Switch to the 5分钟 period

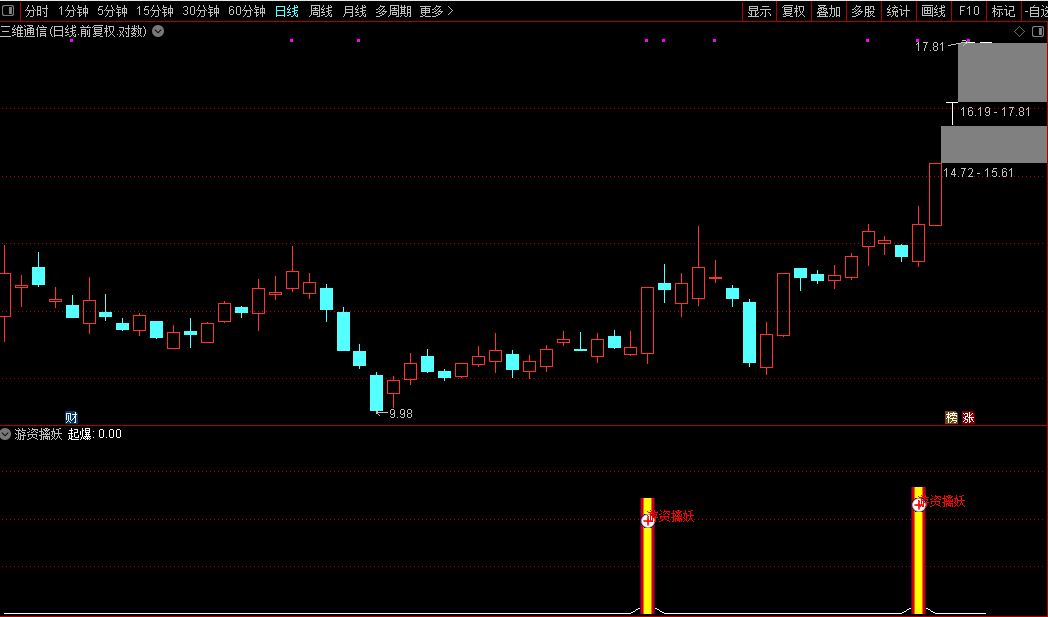point(112,11)
